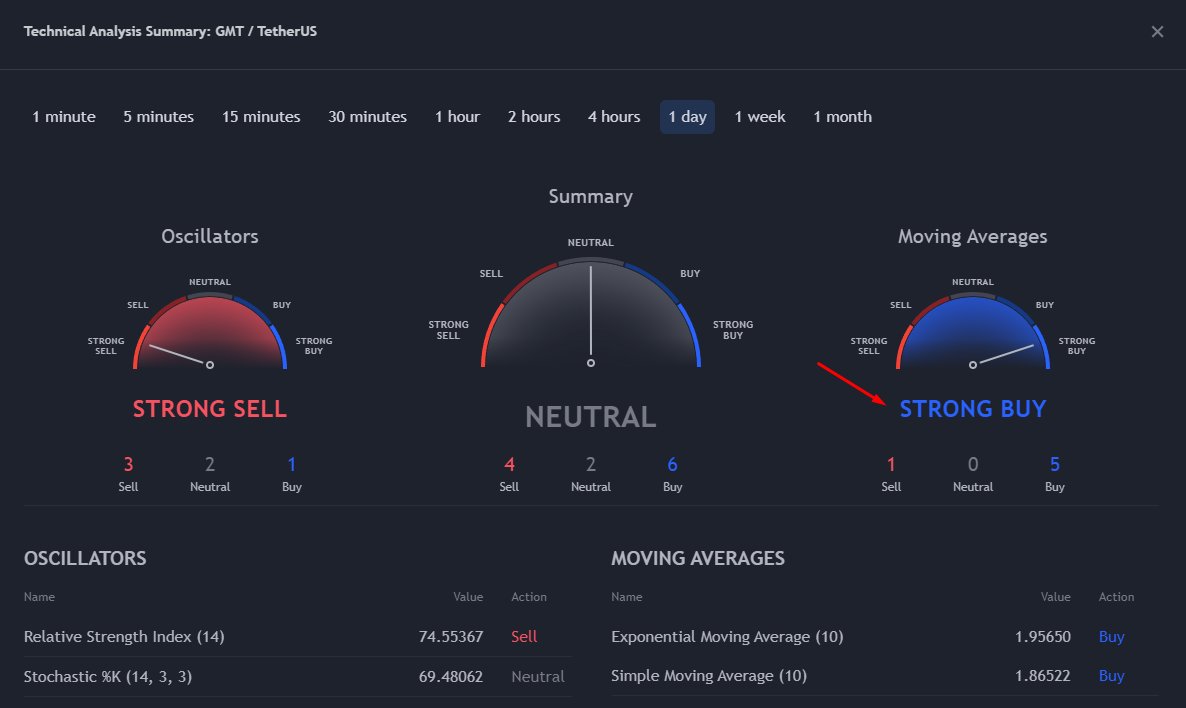Click the STRONG SELL rating text
This screenshot has height=708, width=1186.
[210, 409]
